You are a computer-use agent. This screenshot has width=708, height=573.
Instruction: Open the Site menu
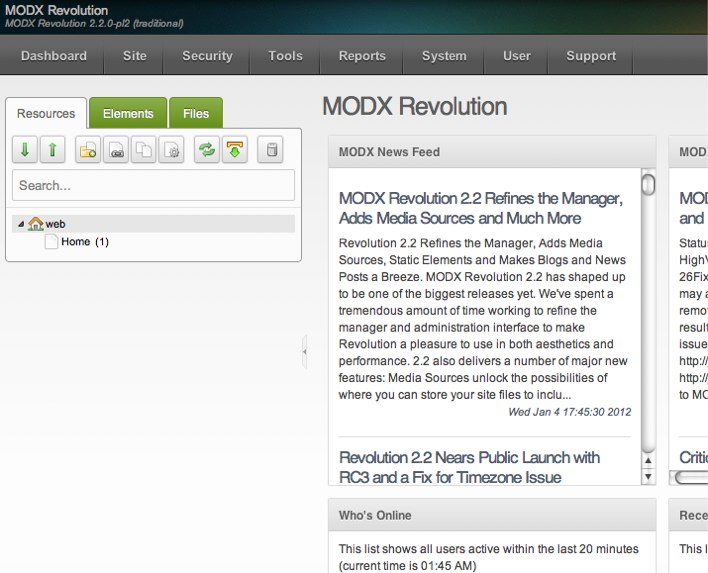click(x=135, y=56)
